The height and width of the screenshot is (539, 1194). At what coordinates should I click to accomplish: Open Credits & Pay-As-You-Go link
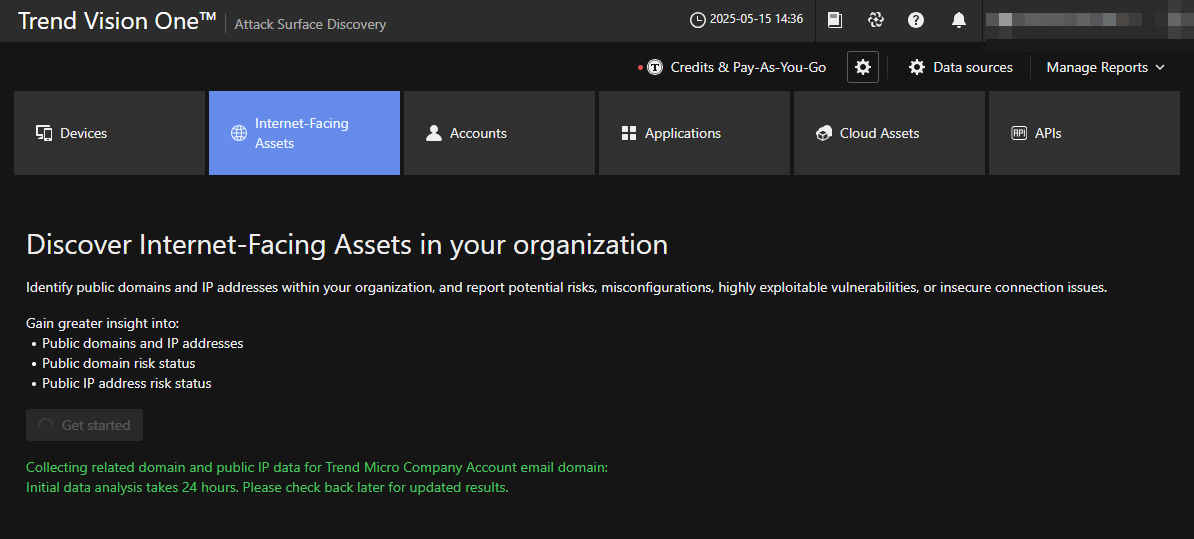(748, 67)
